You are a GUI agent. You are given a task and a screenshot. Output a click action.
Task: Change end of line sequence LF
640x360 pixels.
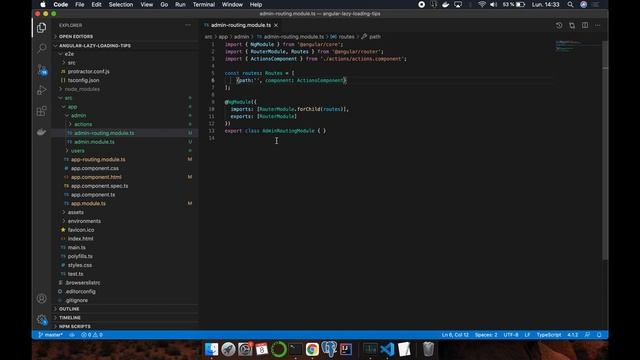pos(527,335)
